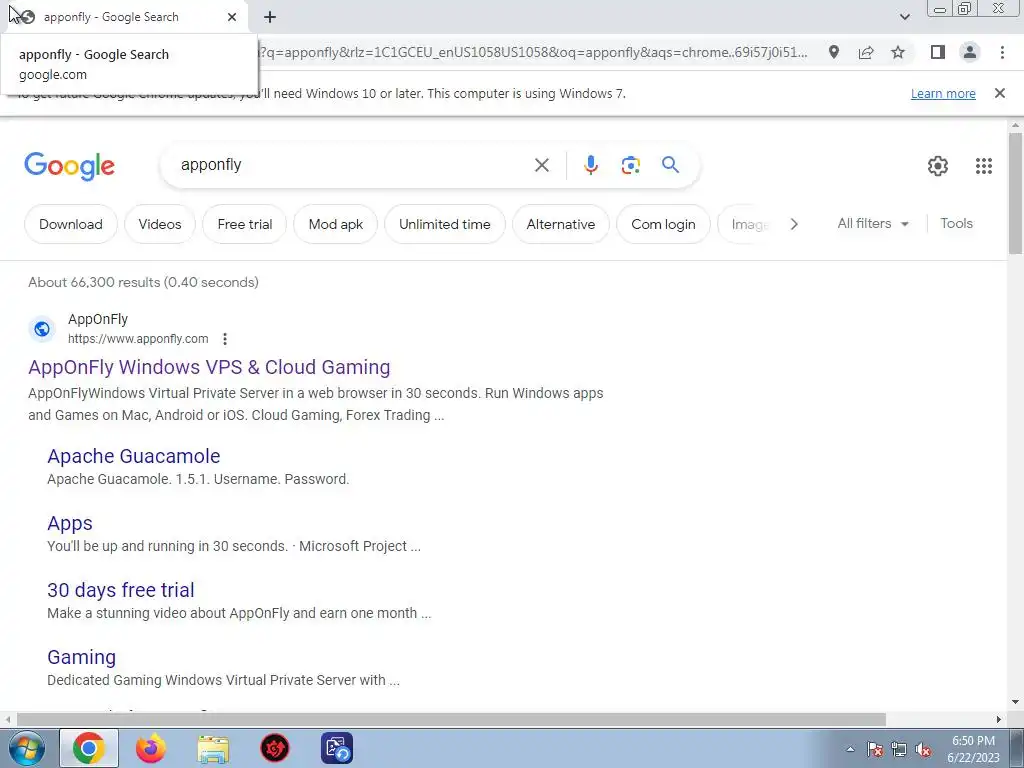The image size is (1024, 768).
Task: Click the horizontal scrollbar right arrow
Action: [999, 719]
